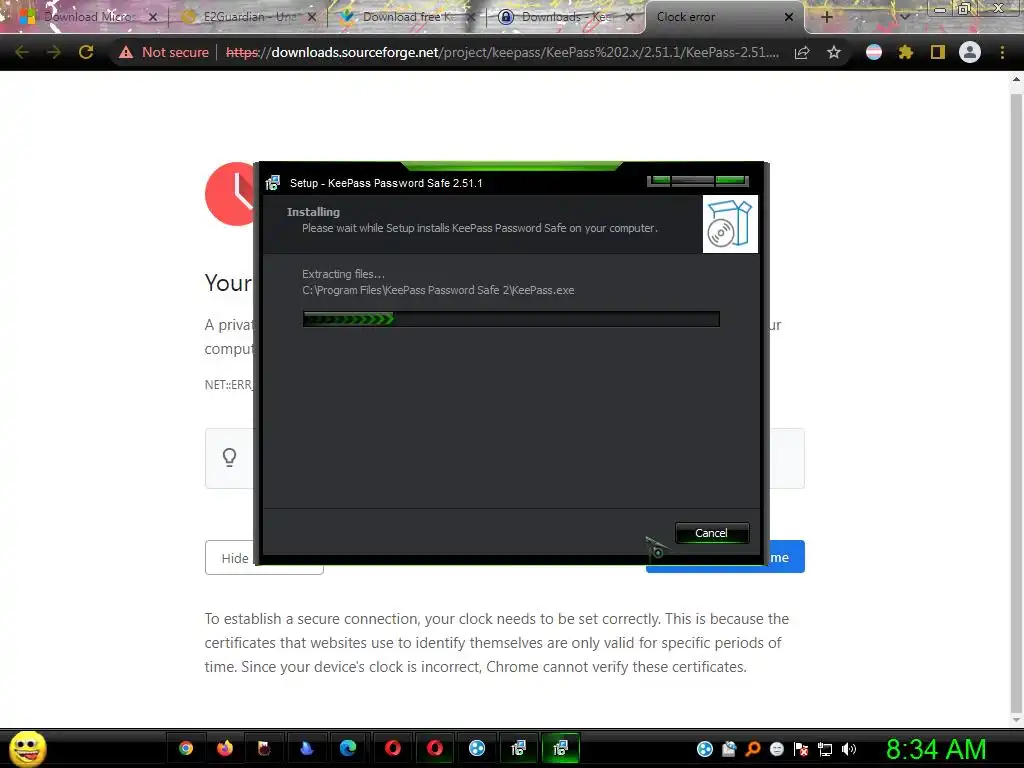1024x768 pixels.
Task: Close the E2Guardian tab
Action: (312, 17)
